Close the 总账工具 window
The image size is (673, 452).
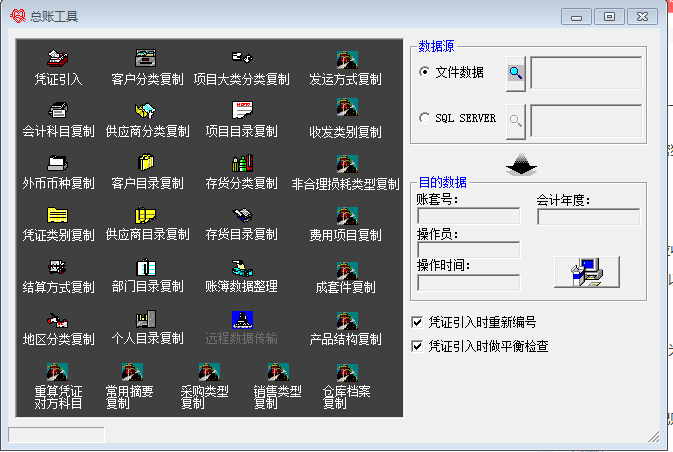tap(642, 17)
